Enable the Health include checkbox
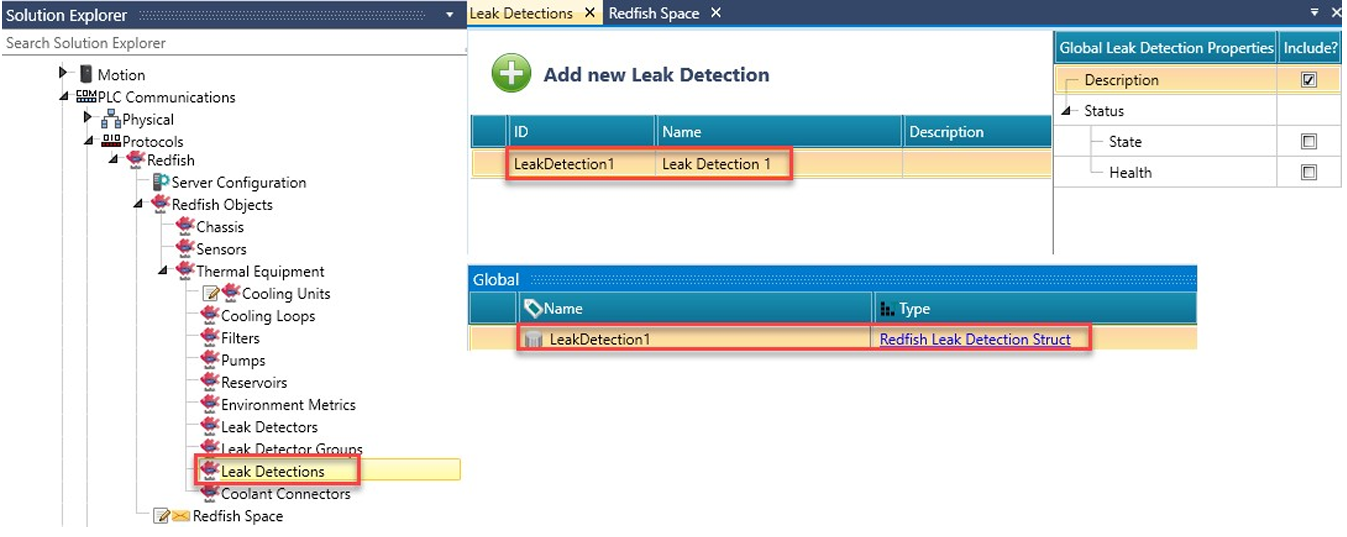The width and height of the screenshot is (1347, 537). point(1308,173)
